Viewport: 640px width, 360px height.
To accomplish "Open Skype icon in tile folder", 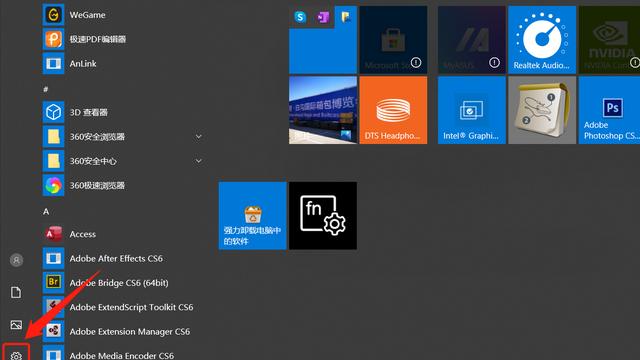I will [300, 17].
